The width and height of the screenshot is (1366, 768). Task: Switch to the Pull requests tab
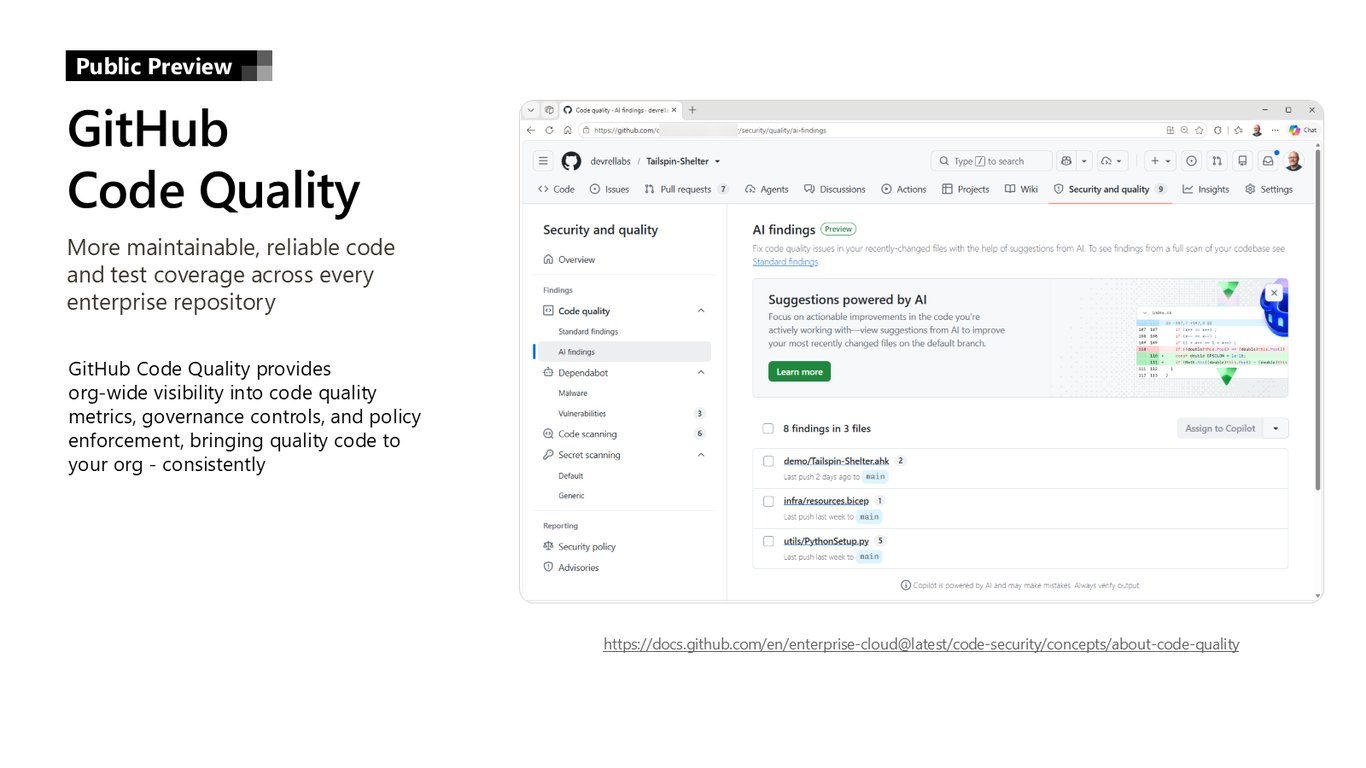[x=686, y=189]
